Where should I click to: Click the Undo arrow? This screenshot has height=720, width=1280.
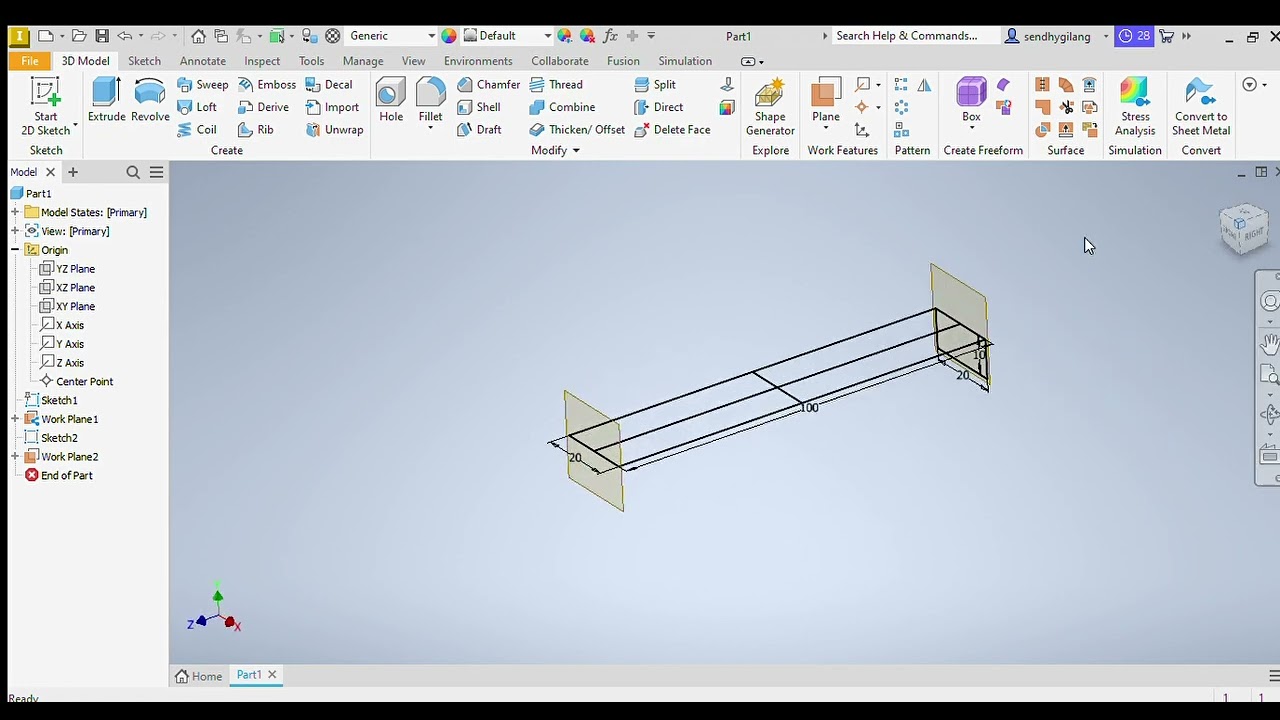tap(125, 36)
